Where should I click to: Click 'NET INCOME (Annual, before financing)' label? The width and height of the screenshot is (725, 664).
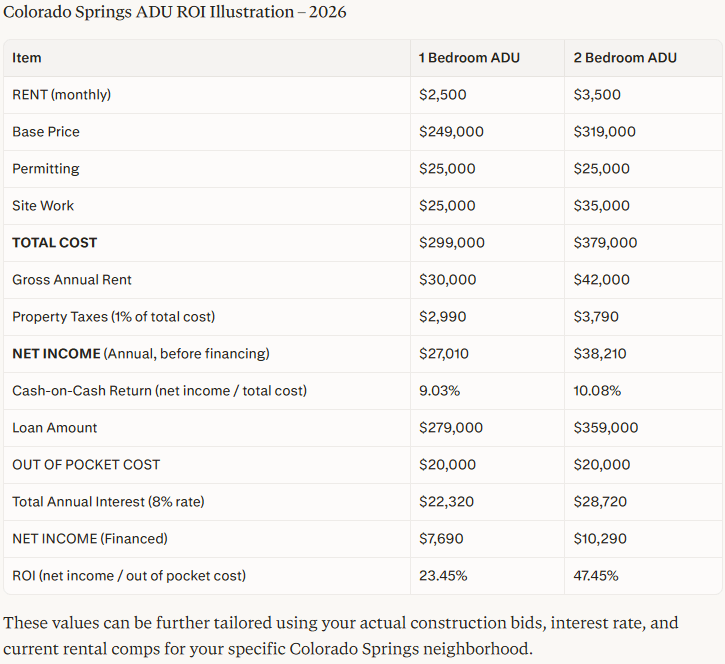pos(141,354)
